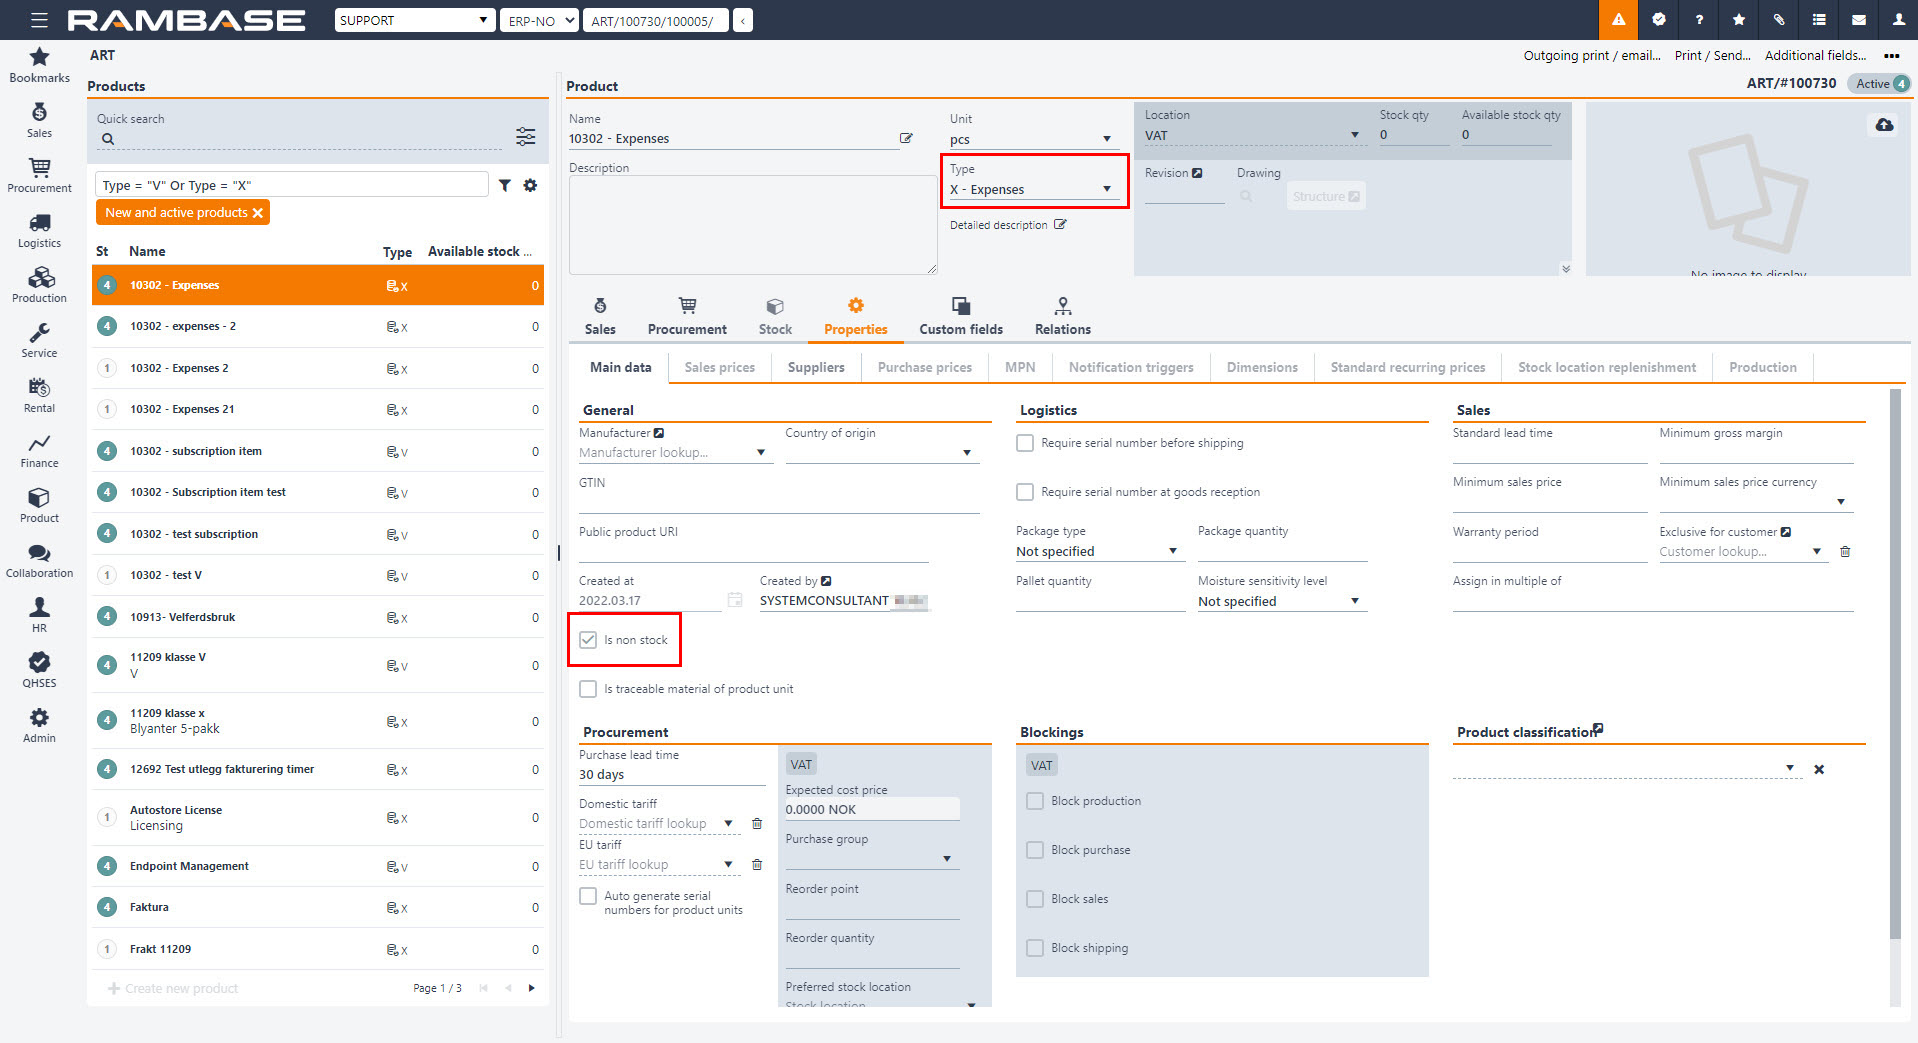1918x1043 pixels.
Task: Open the Logistics truck icon
Action: (39, 229)
